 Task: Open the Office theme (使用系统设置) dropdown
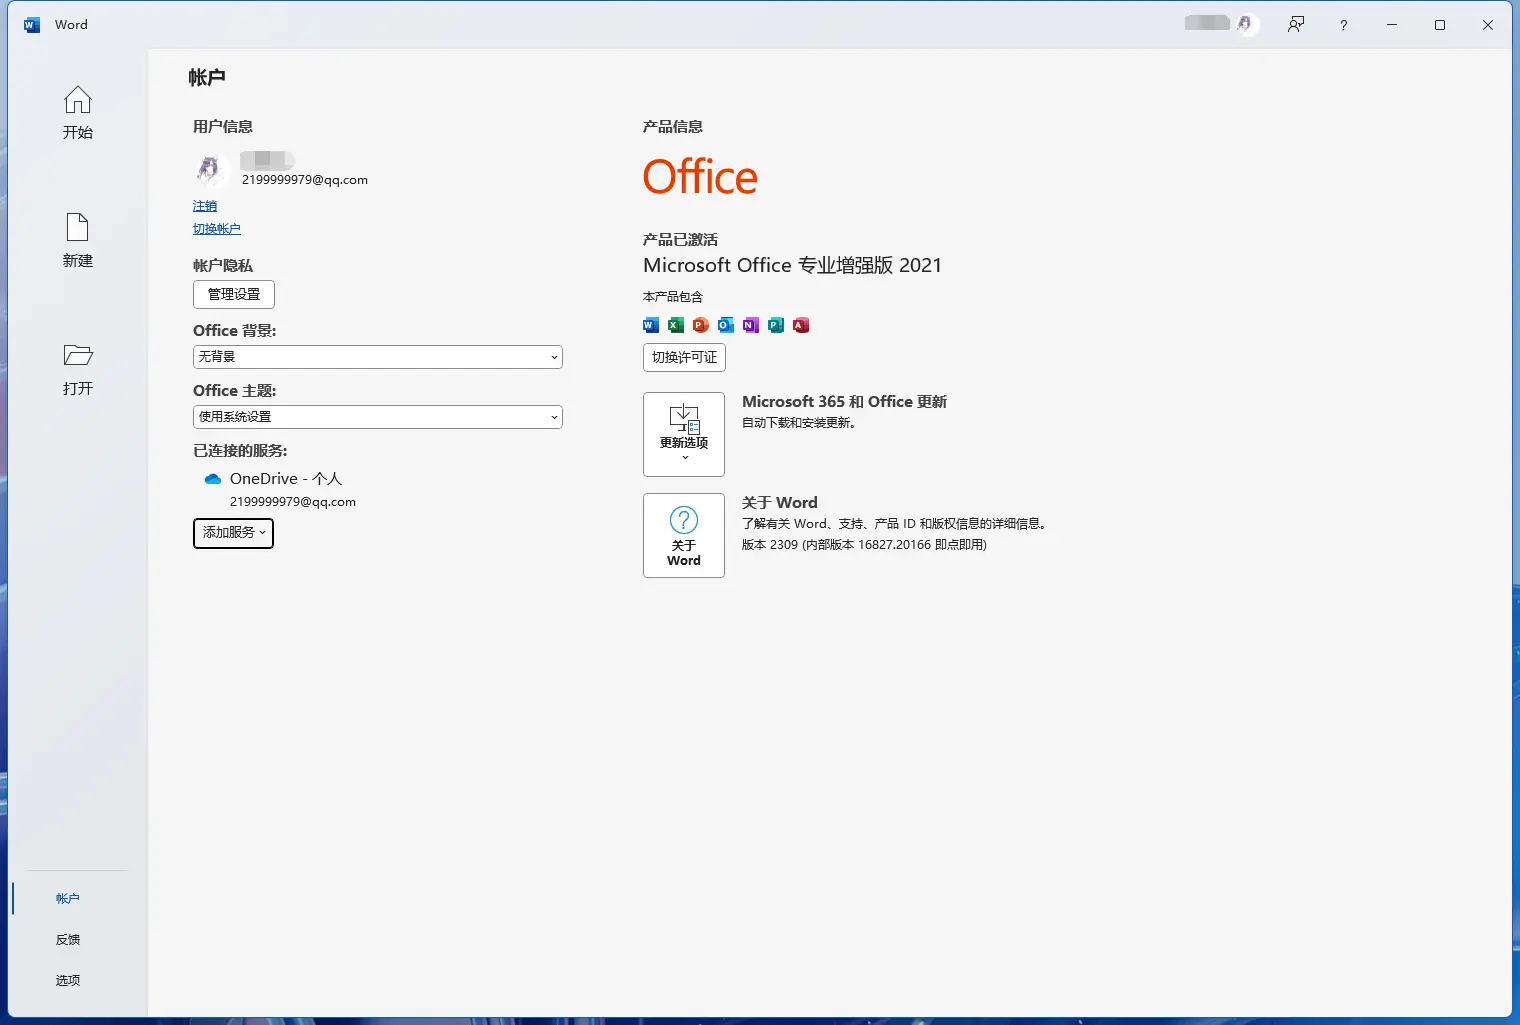[377, 417]
